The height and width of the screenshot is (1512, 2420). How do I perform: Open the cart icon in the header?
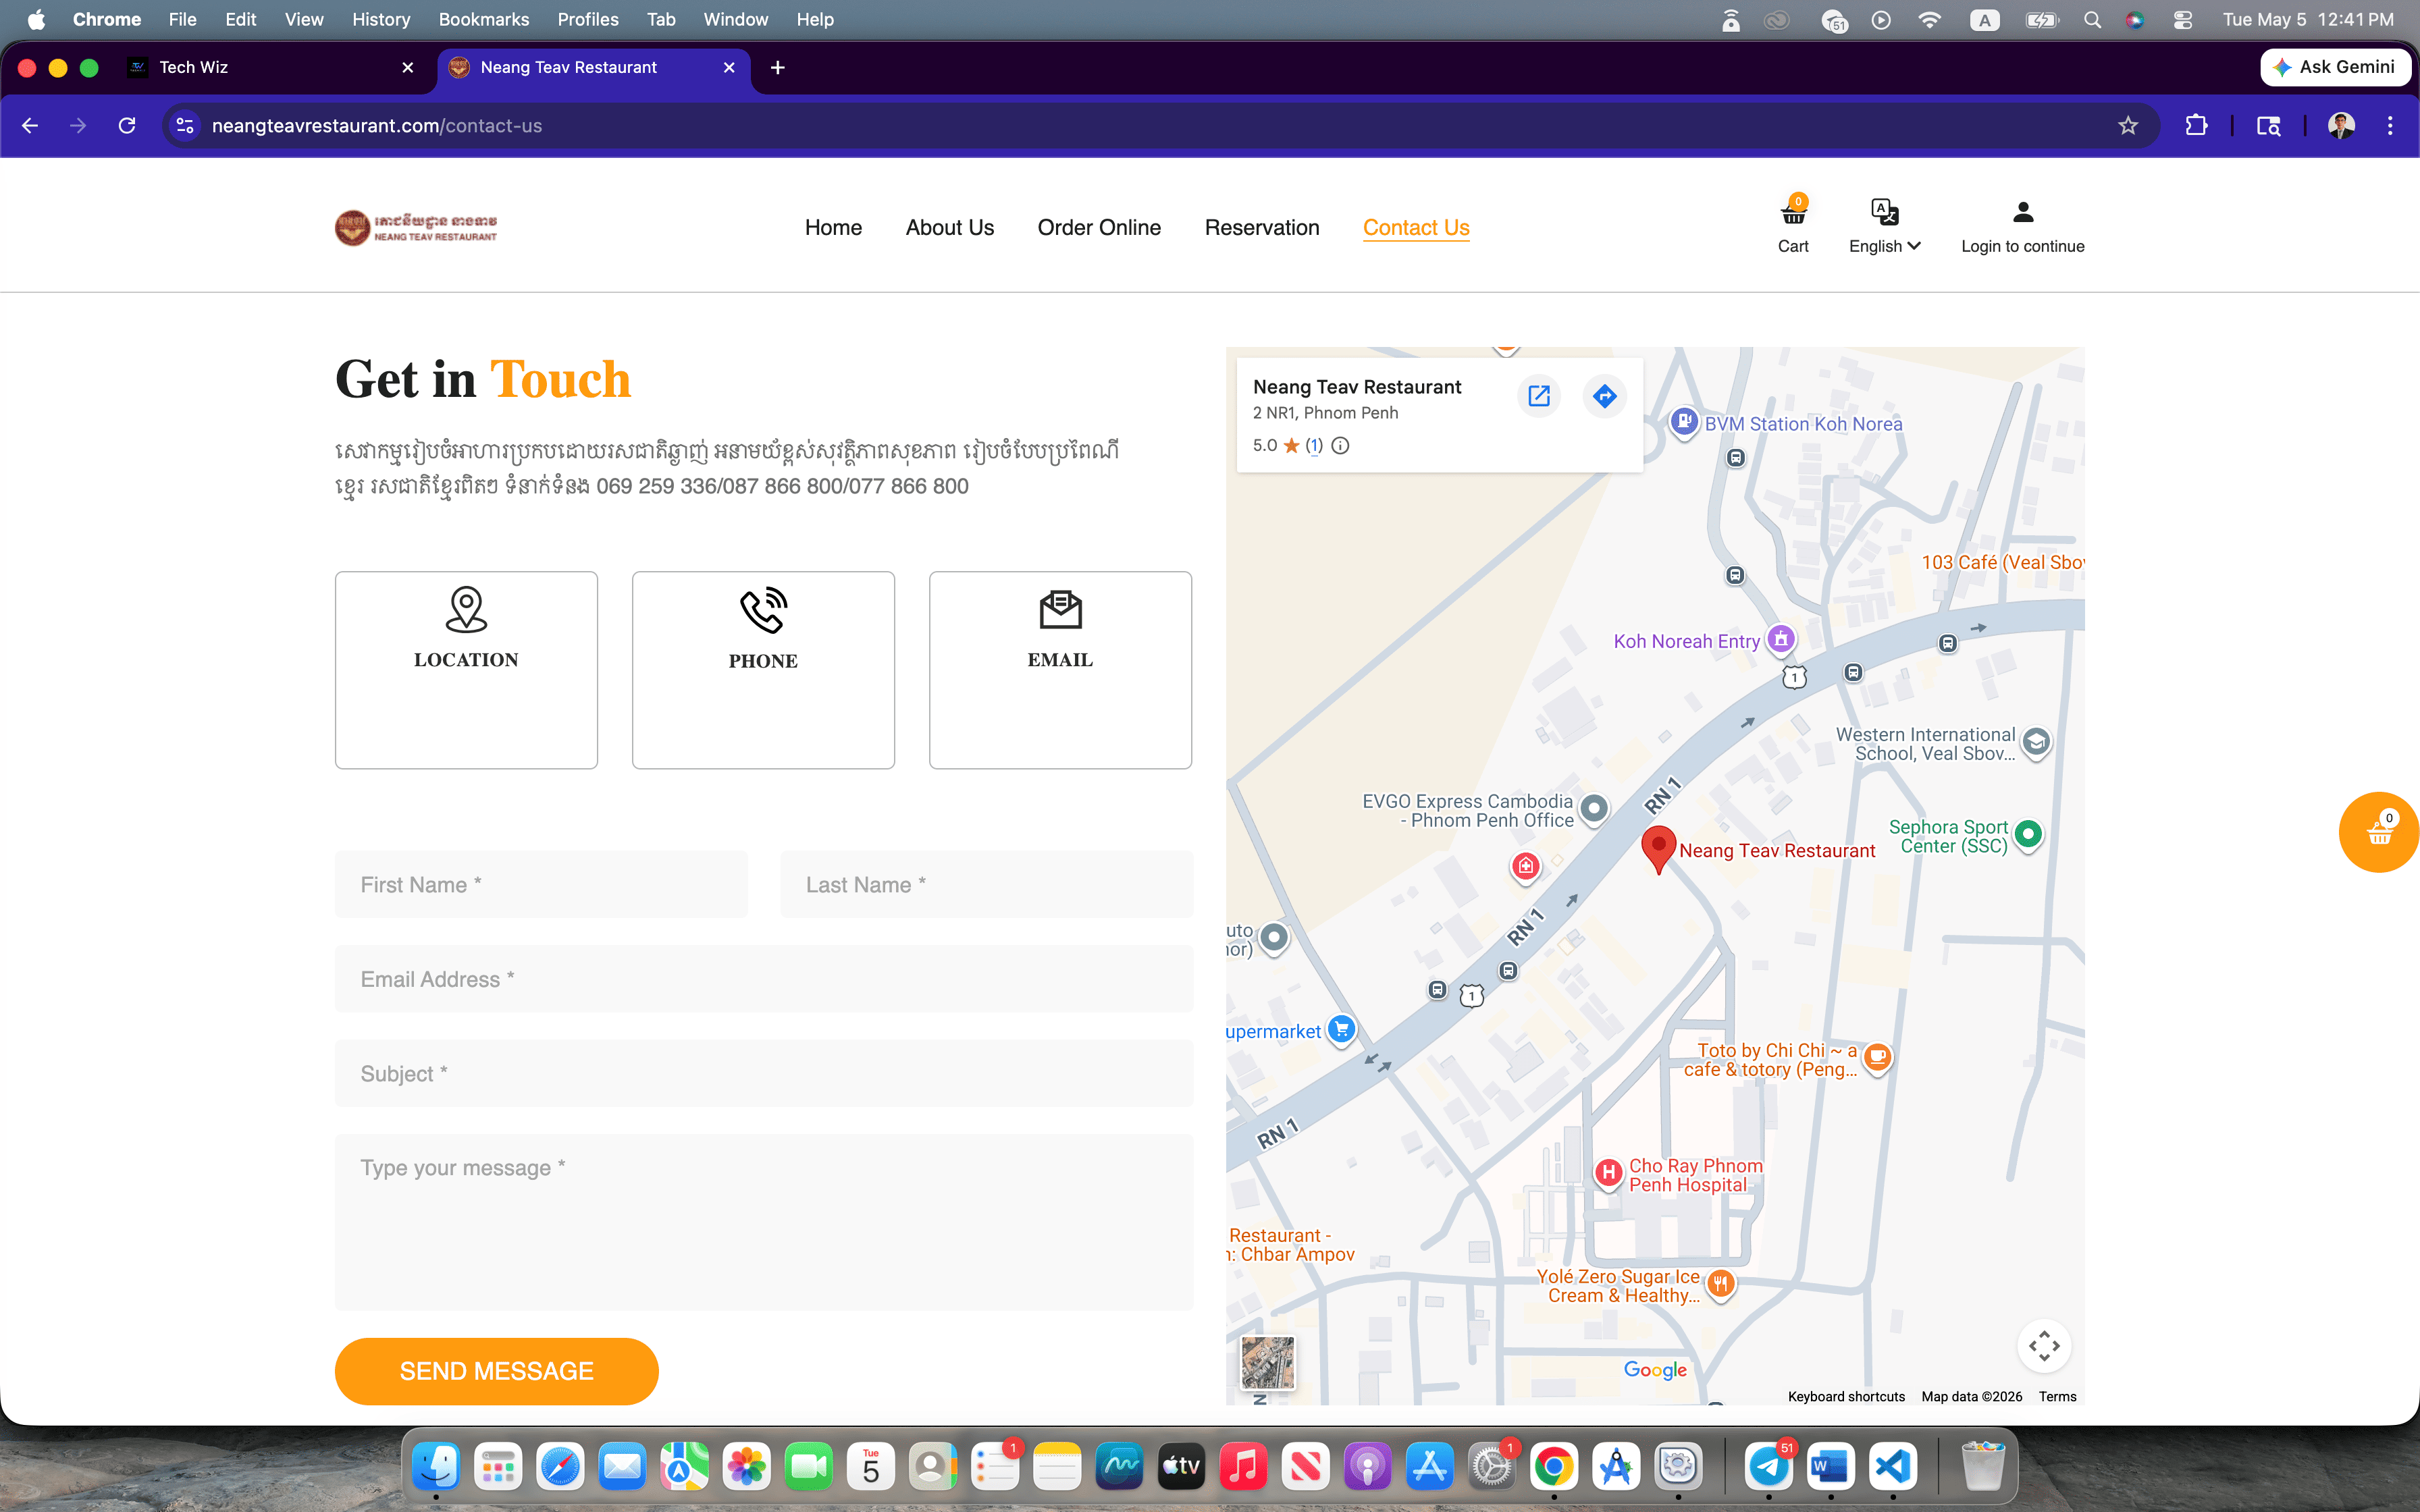pos(1793,213)
